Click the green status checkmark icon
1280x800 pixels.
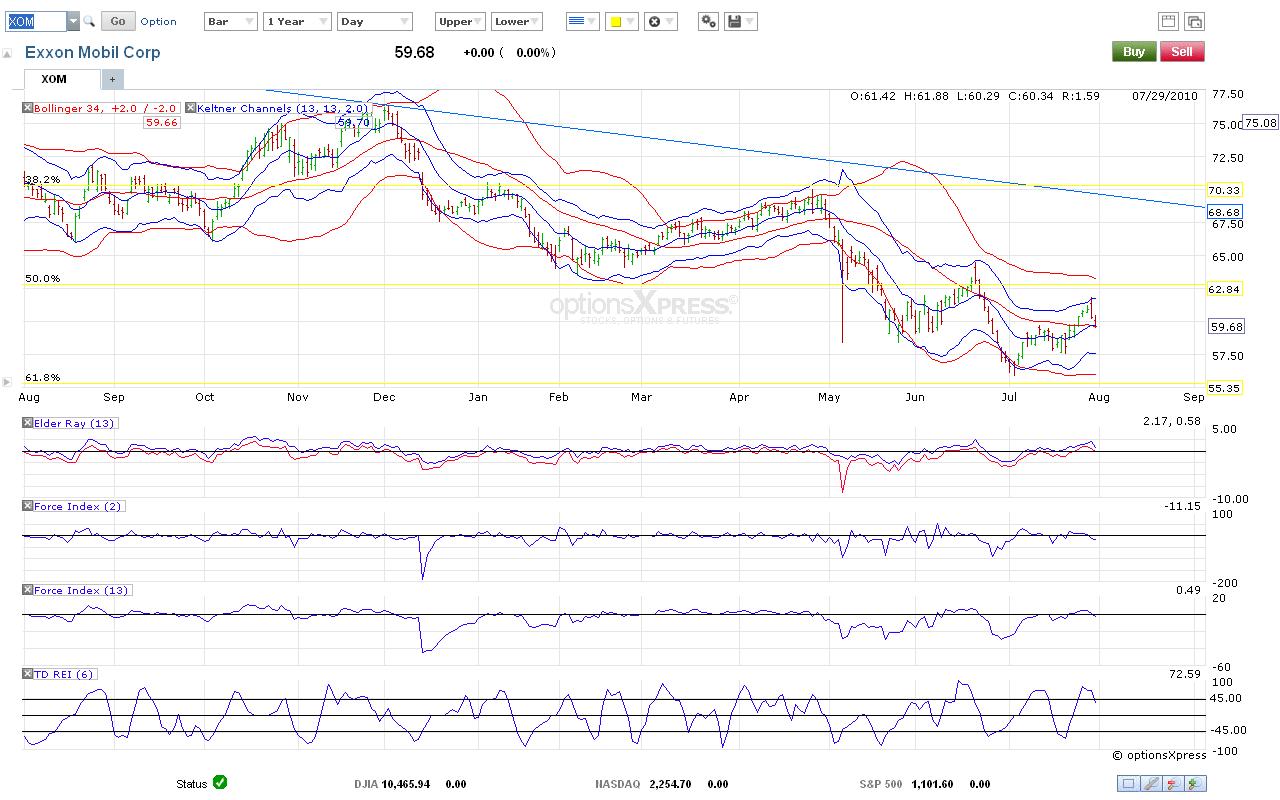220,783
